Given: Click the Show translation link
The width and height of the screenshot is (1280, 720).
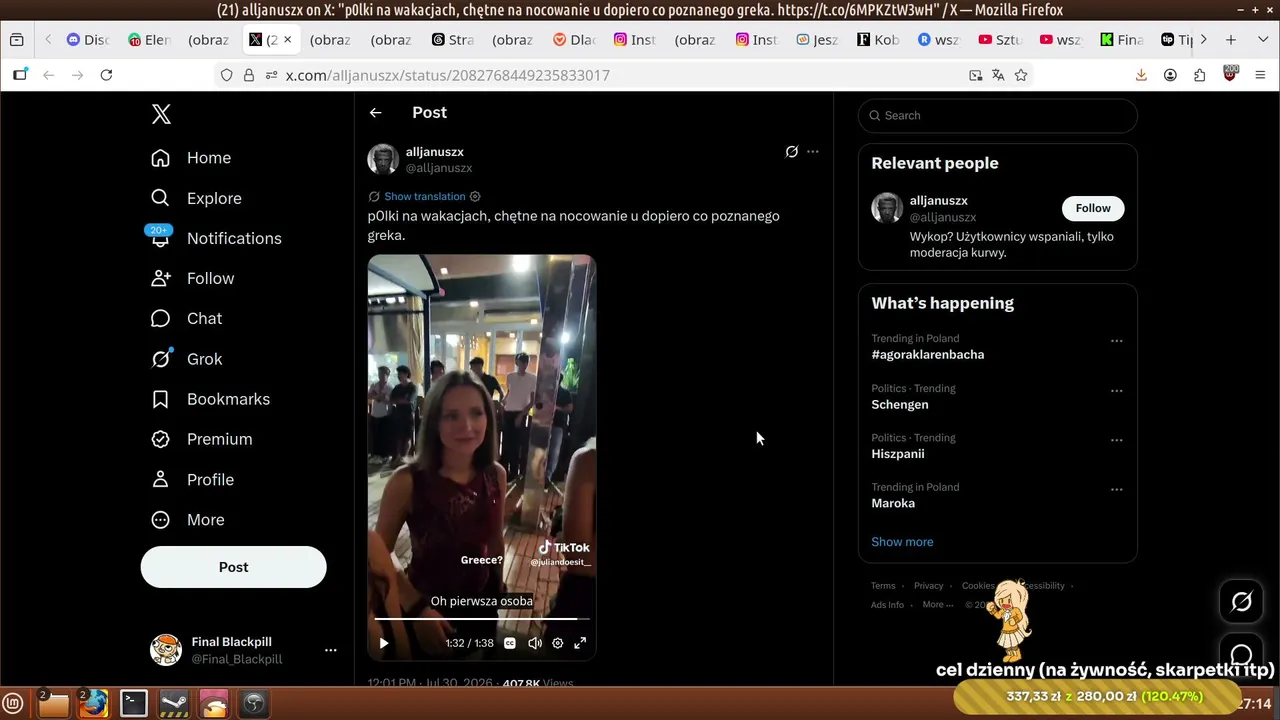Looking at the screenshot, I should pyautogui.click(x=425, y=196).
